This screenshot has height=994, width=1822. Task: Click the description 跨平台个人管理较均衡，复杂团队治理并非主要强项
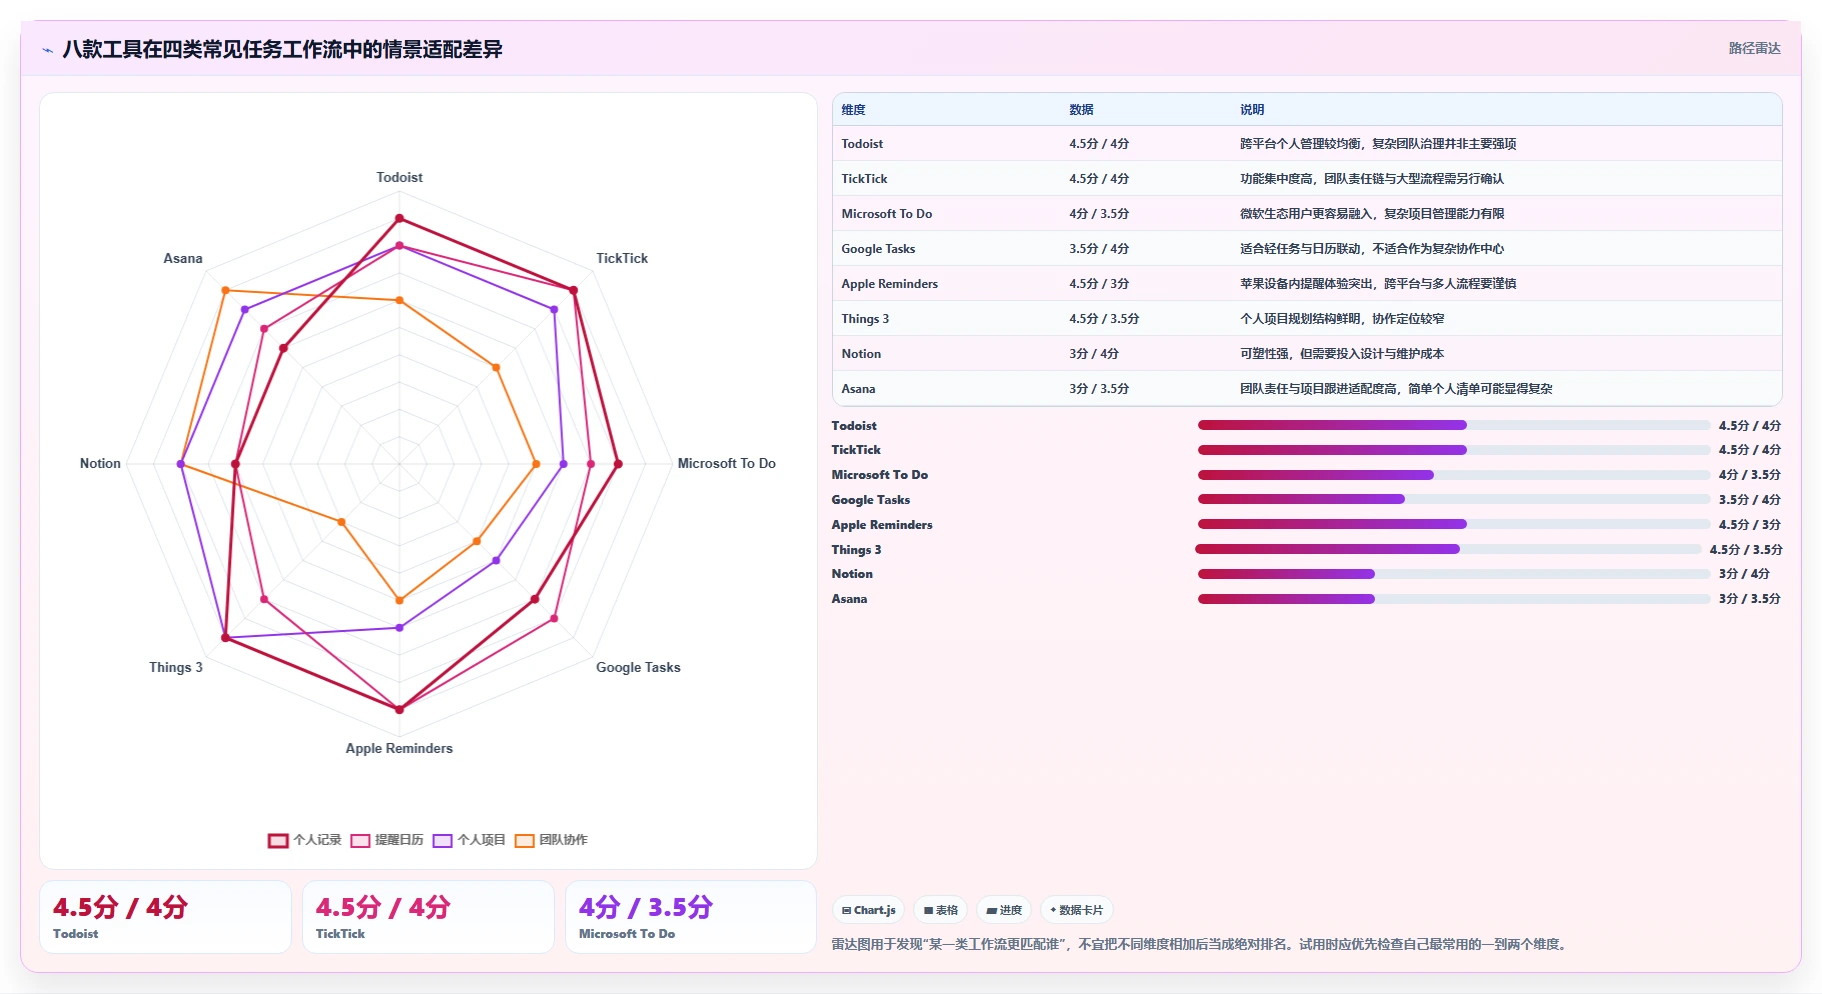tap(1378, 144)
